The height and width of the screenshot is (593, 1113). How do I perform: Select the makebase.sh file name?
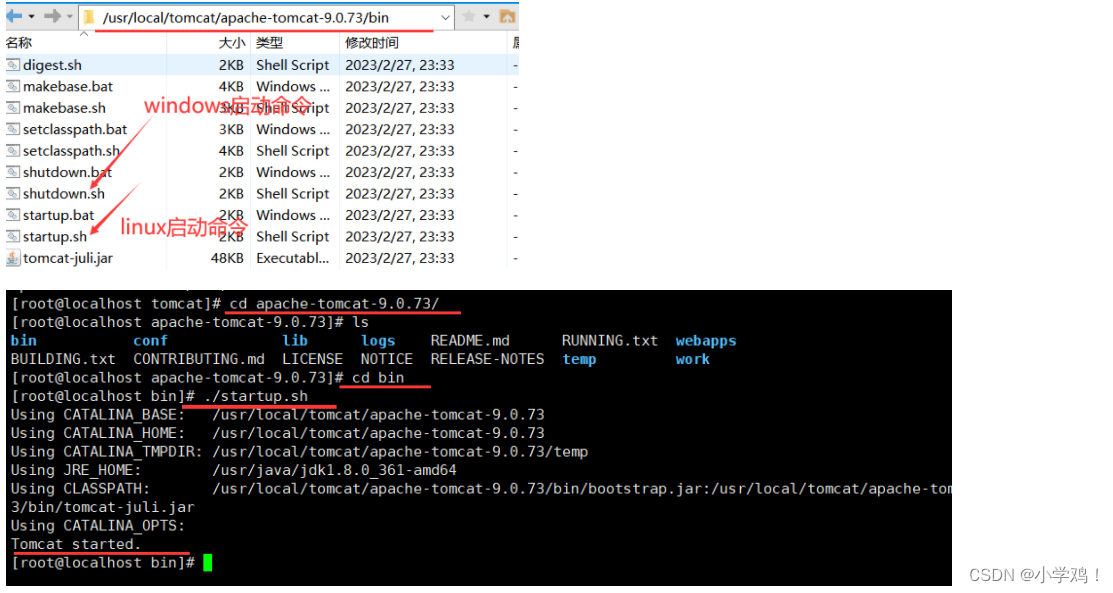(x=64, y=107)
